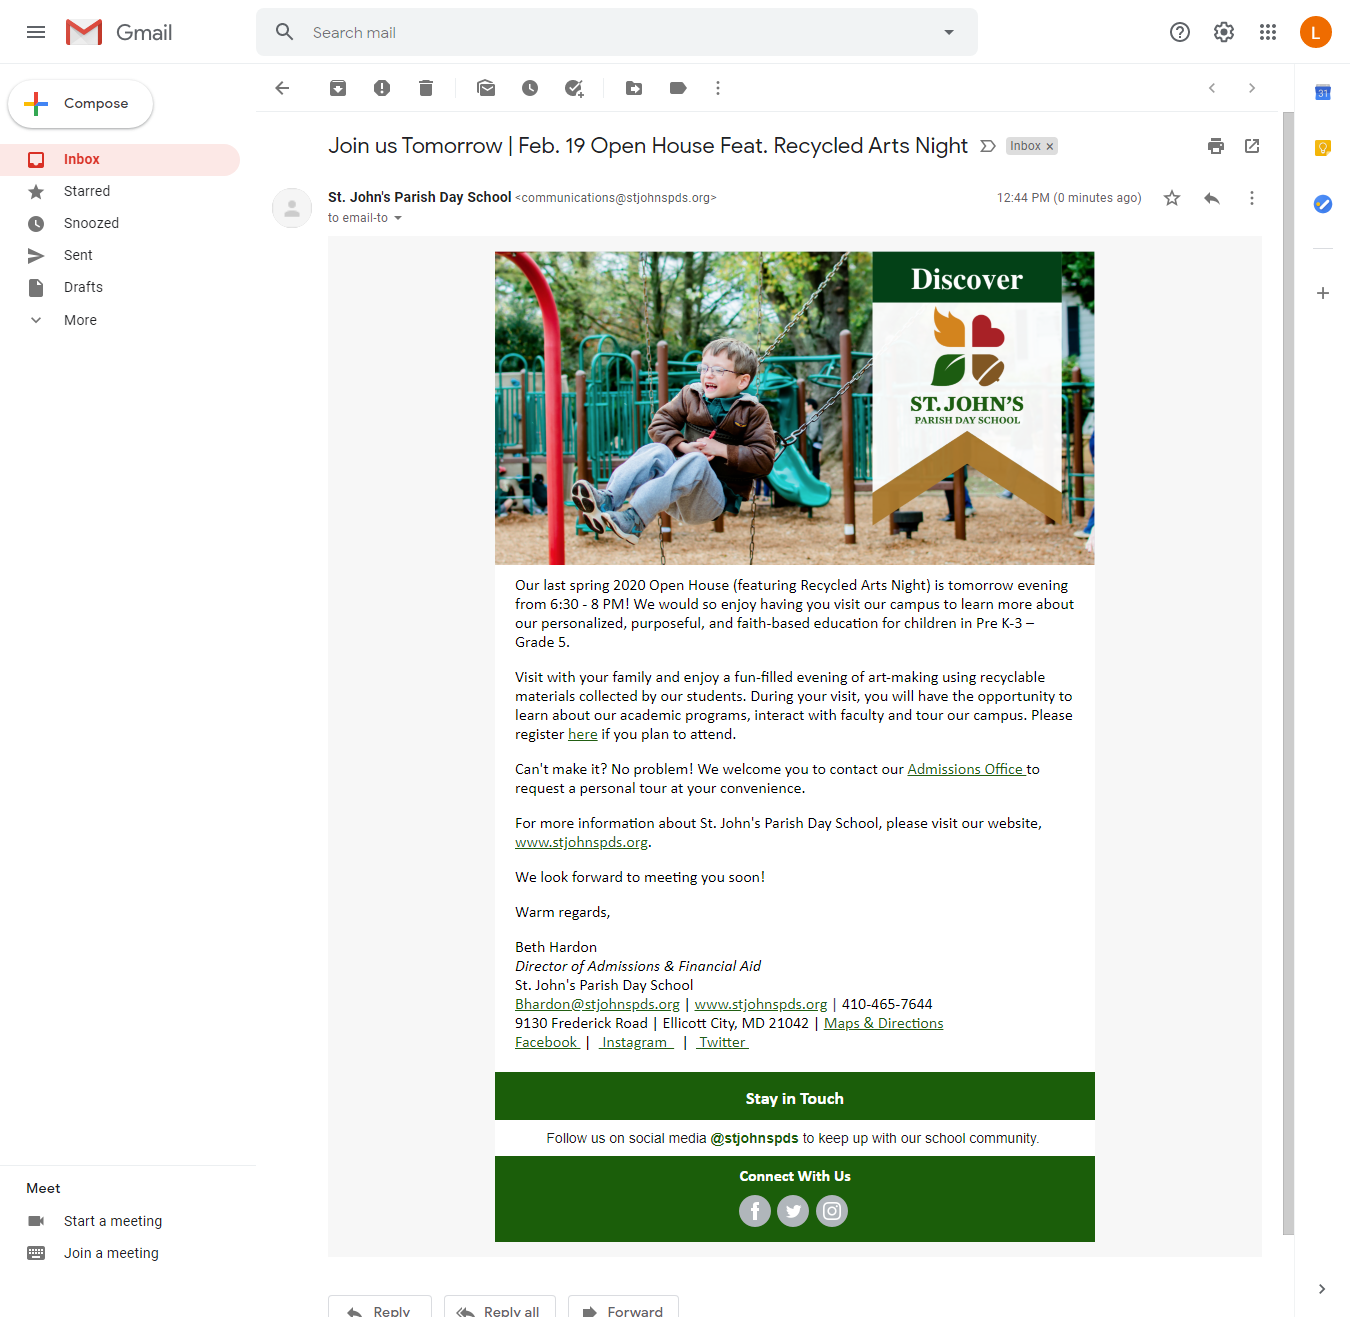Open Gmail Settings gear
The width and height of the screenshot is (1350, 1317).
[x=1224, y=32]
